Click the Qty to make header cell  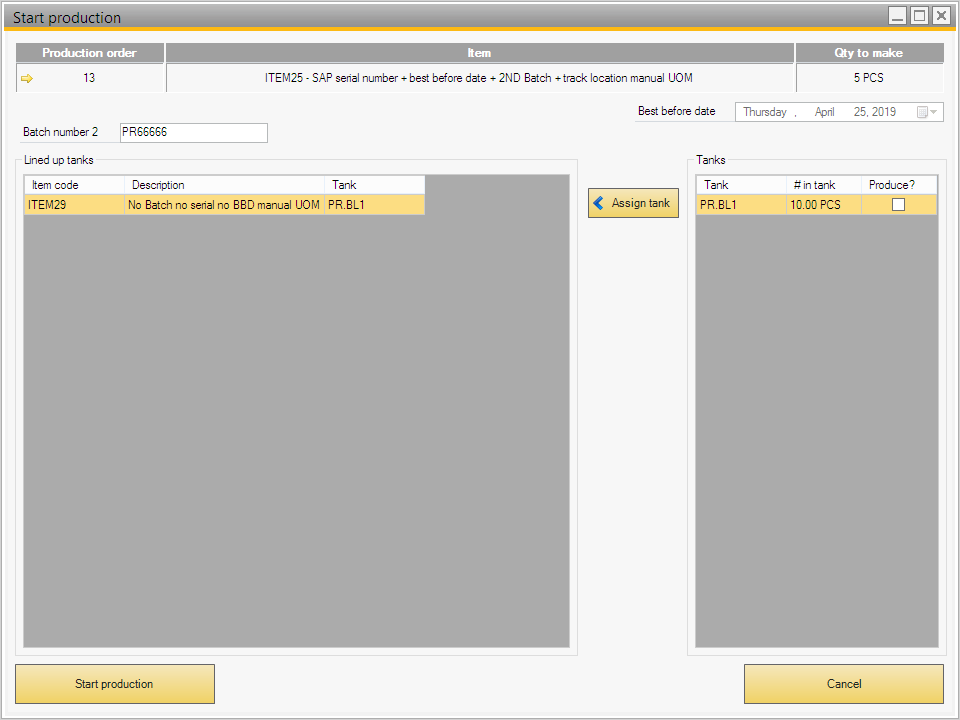(870, 53)
